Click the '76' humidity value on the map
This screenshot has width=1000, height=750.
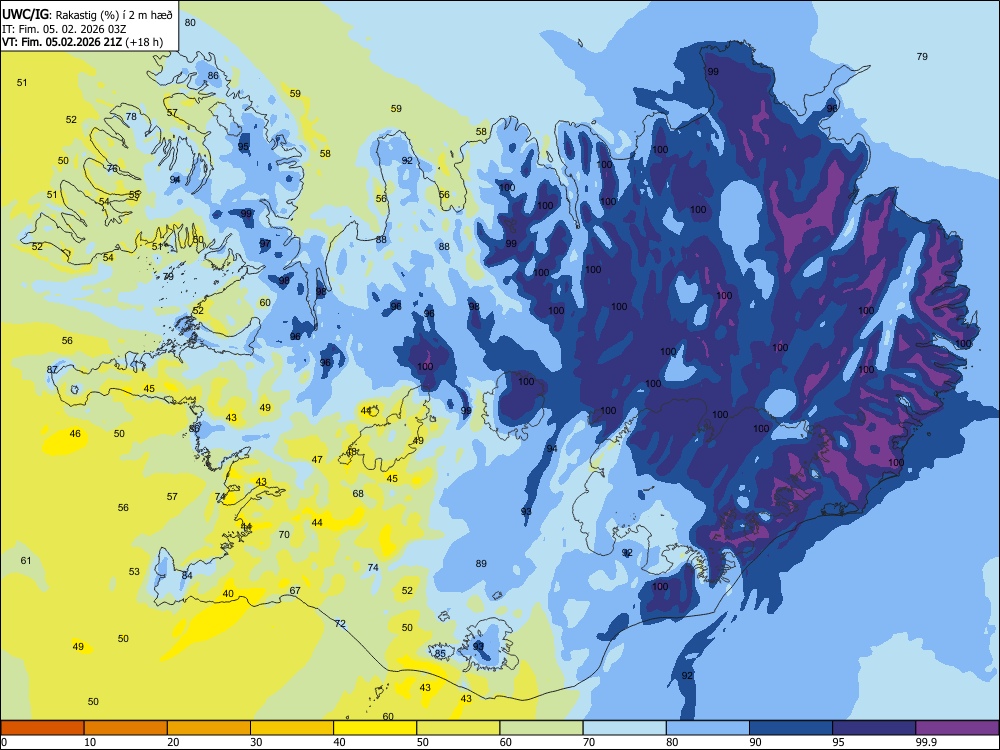(112, 168)
